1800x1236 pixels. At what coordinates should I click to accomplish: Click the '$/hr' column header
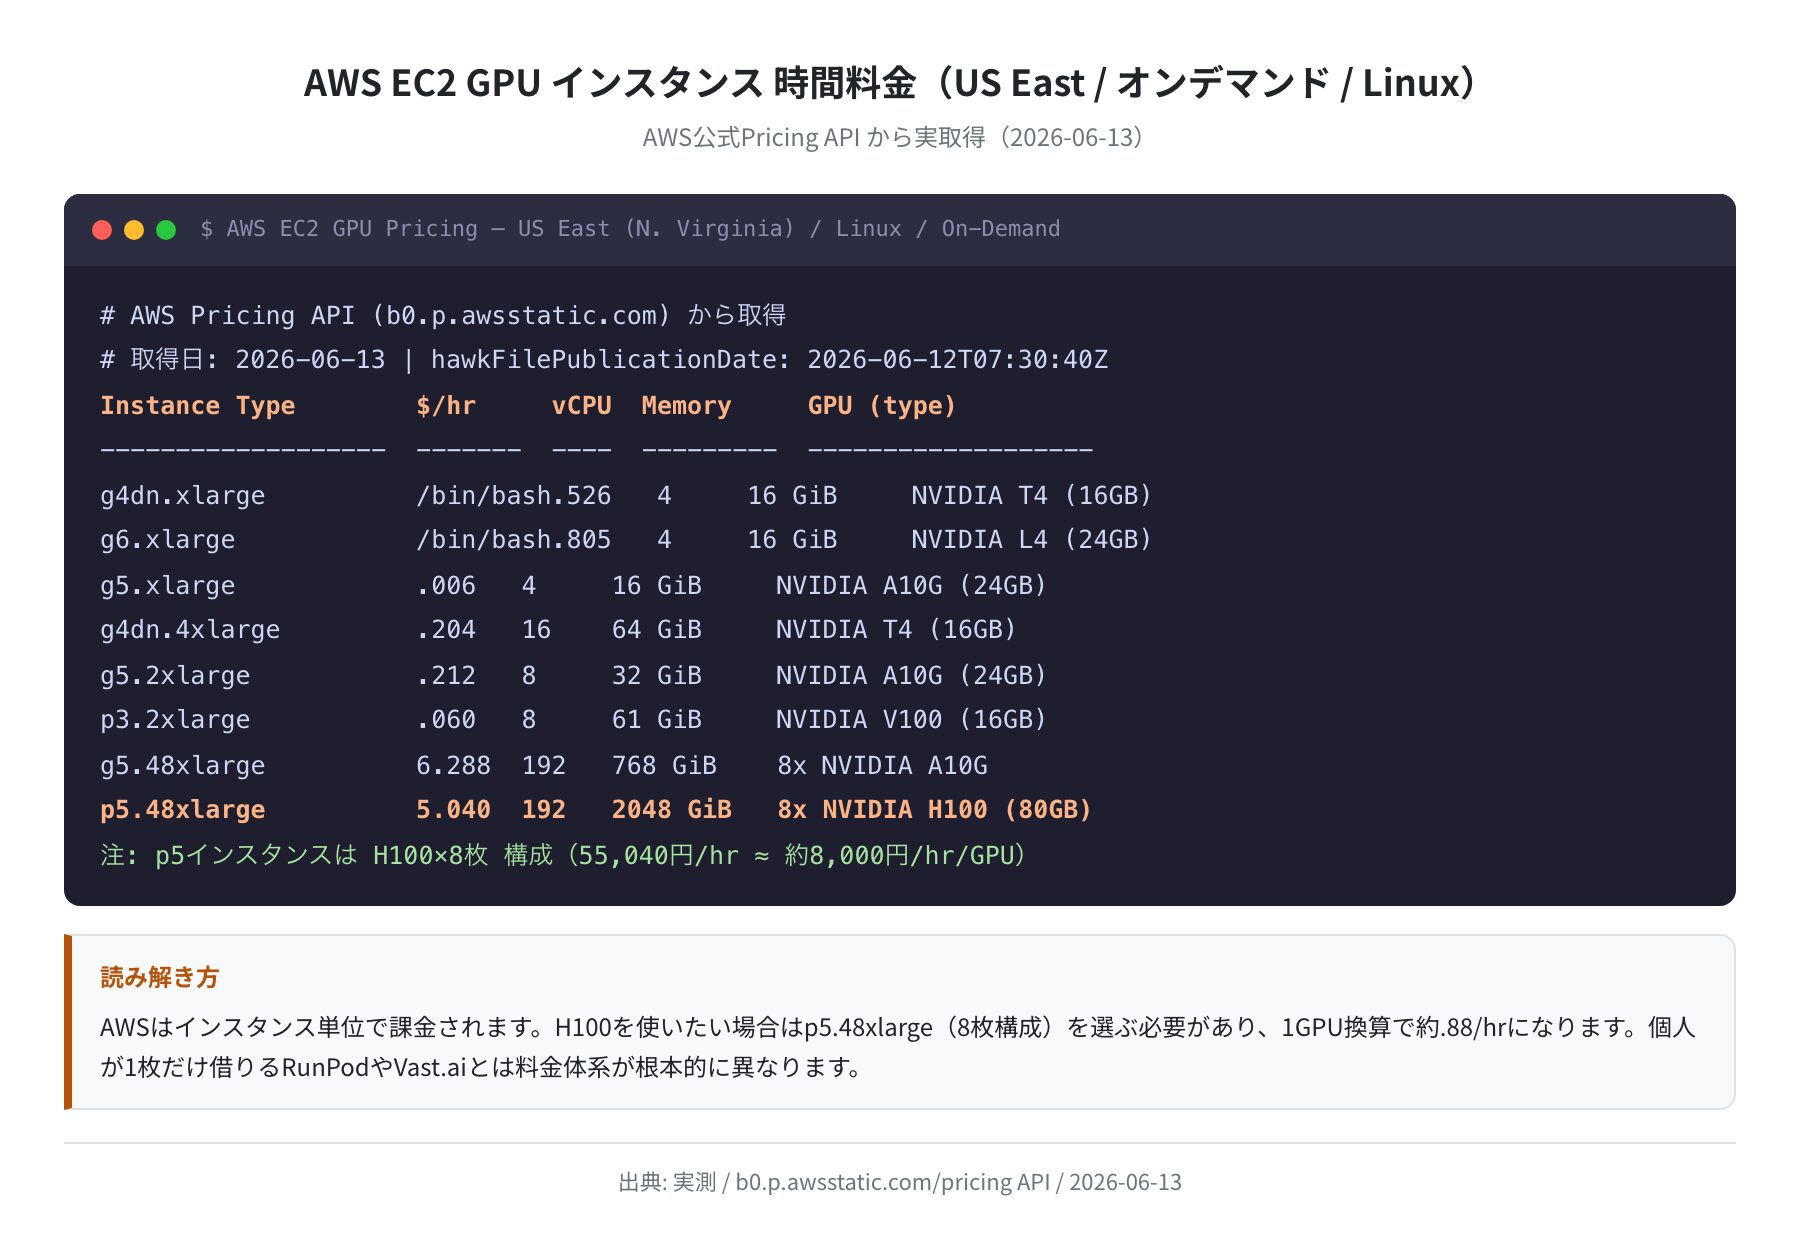click(446, 405)
